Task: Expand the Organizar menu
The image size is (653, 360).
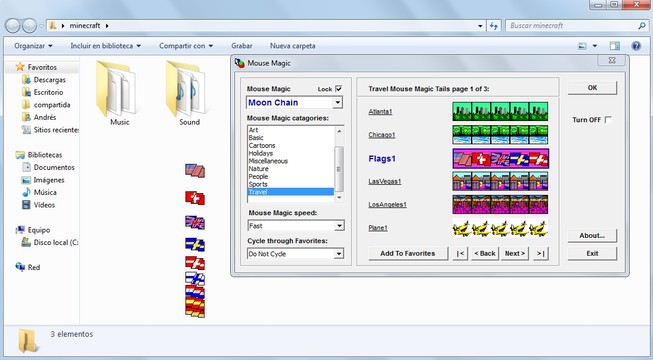Action: (33, 46)
